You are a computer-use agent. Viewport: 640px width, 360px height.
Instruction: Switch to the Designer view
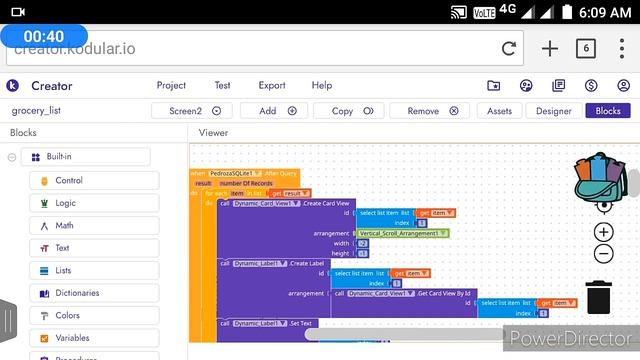(x=553, y=111)
